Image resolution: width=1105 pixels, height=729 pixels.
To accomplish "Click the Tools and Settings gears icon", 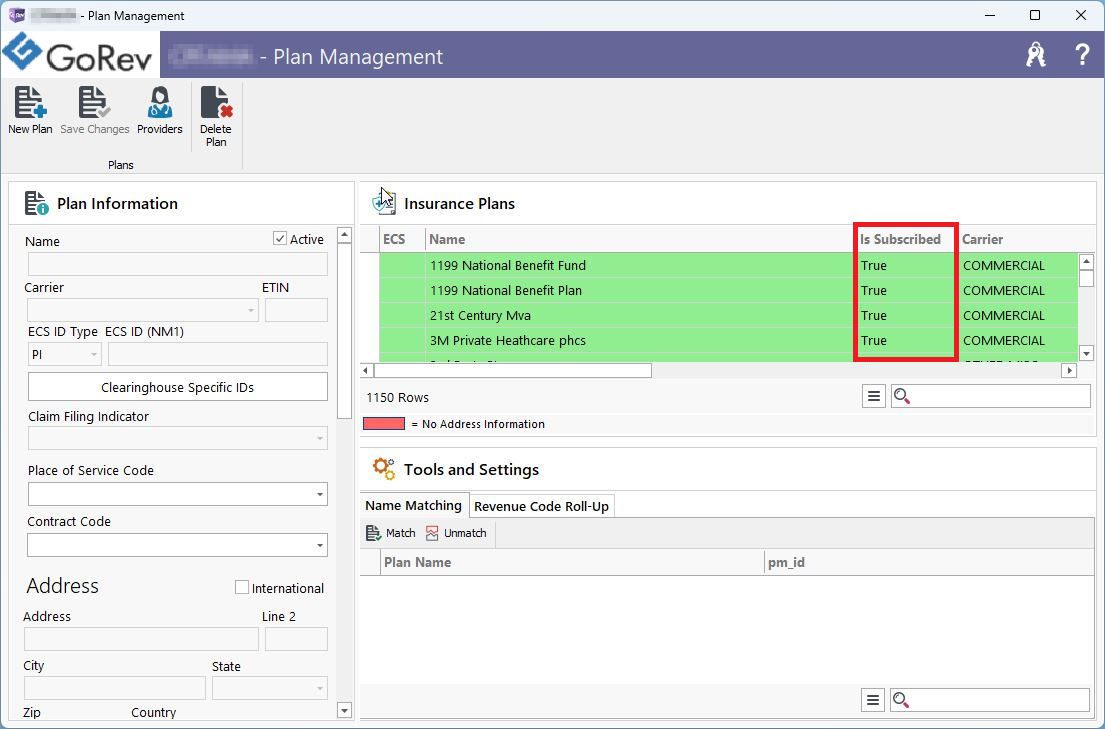I will (384, 468).
